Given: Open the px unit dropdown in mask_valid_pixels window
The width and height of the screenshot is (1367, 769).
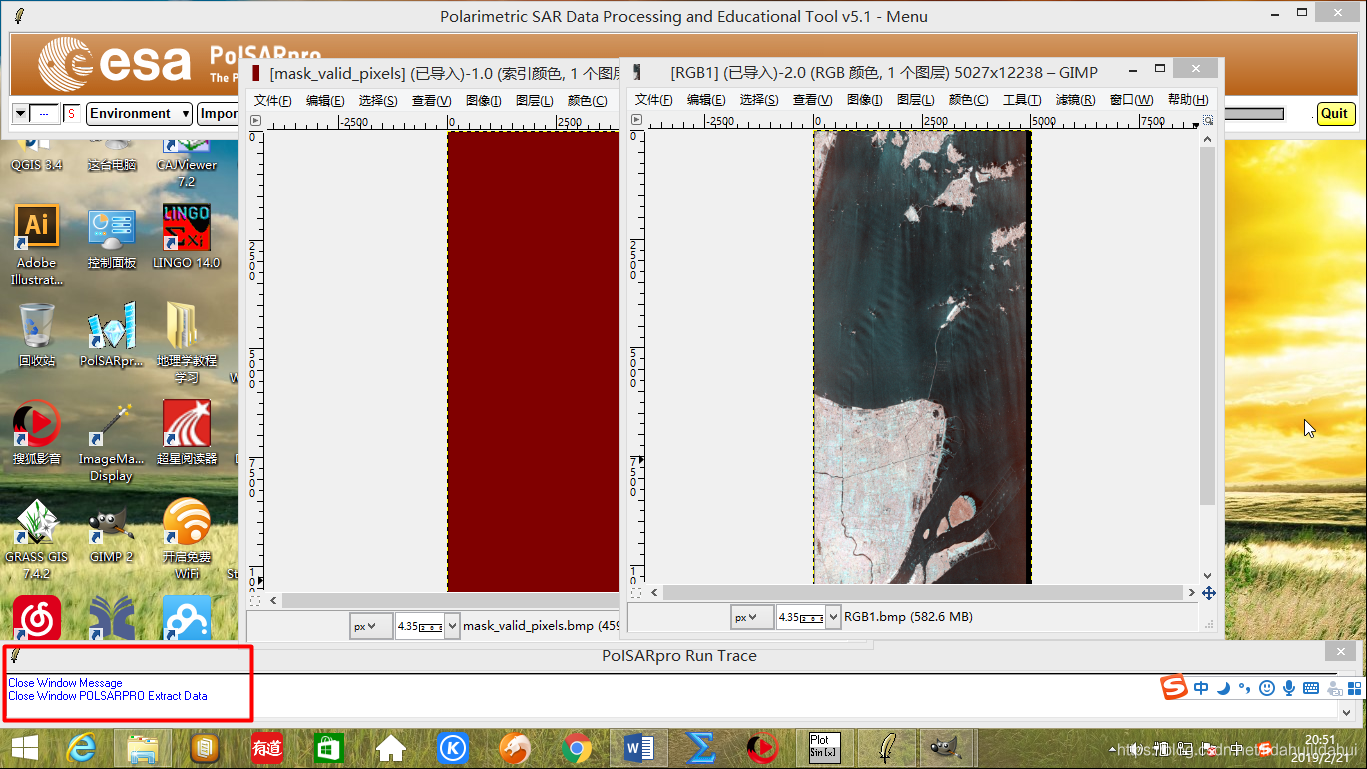Looking at the screenshot, I should click(370, 626).
